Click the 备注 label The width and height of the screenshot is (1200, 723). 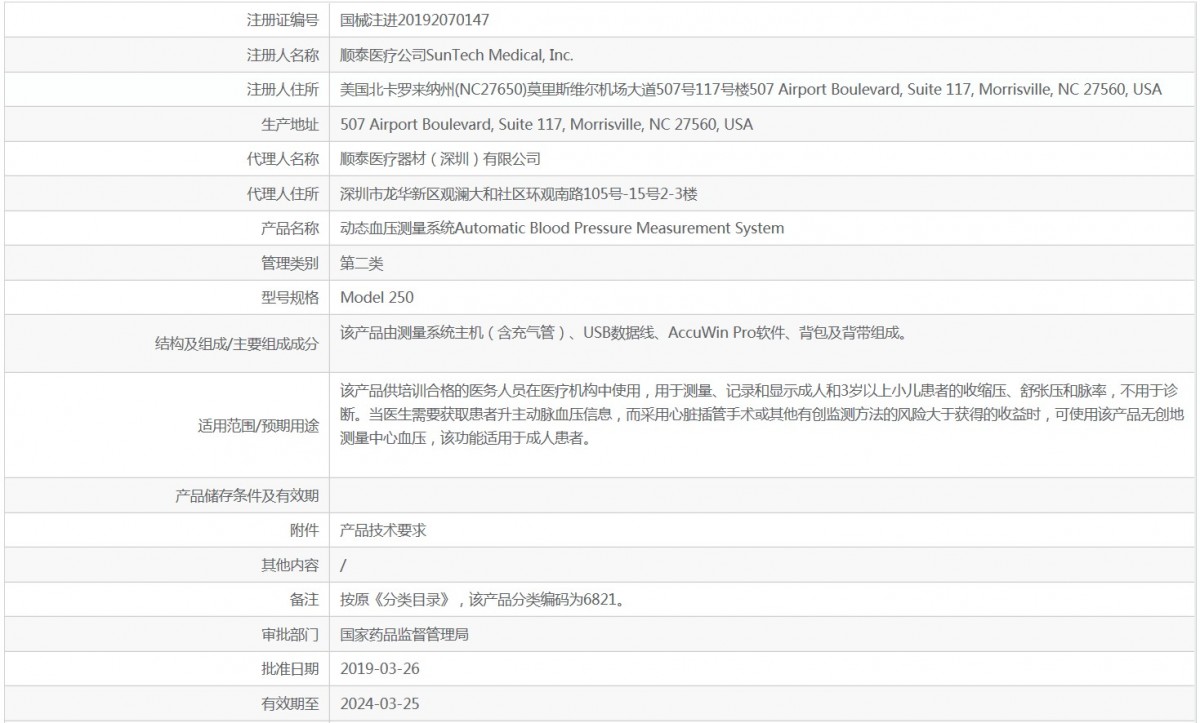coord(305,600)
